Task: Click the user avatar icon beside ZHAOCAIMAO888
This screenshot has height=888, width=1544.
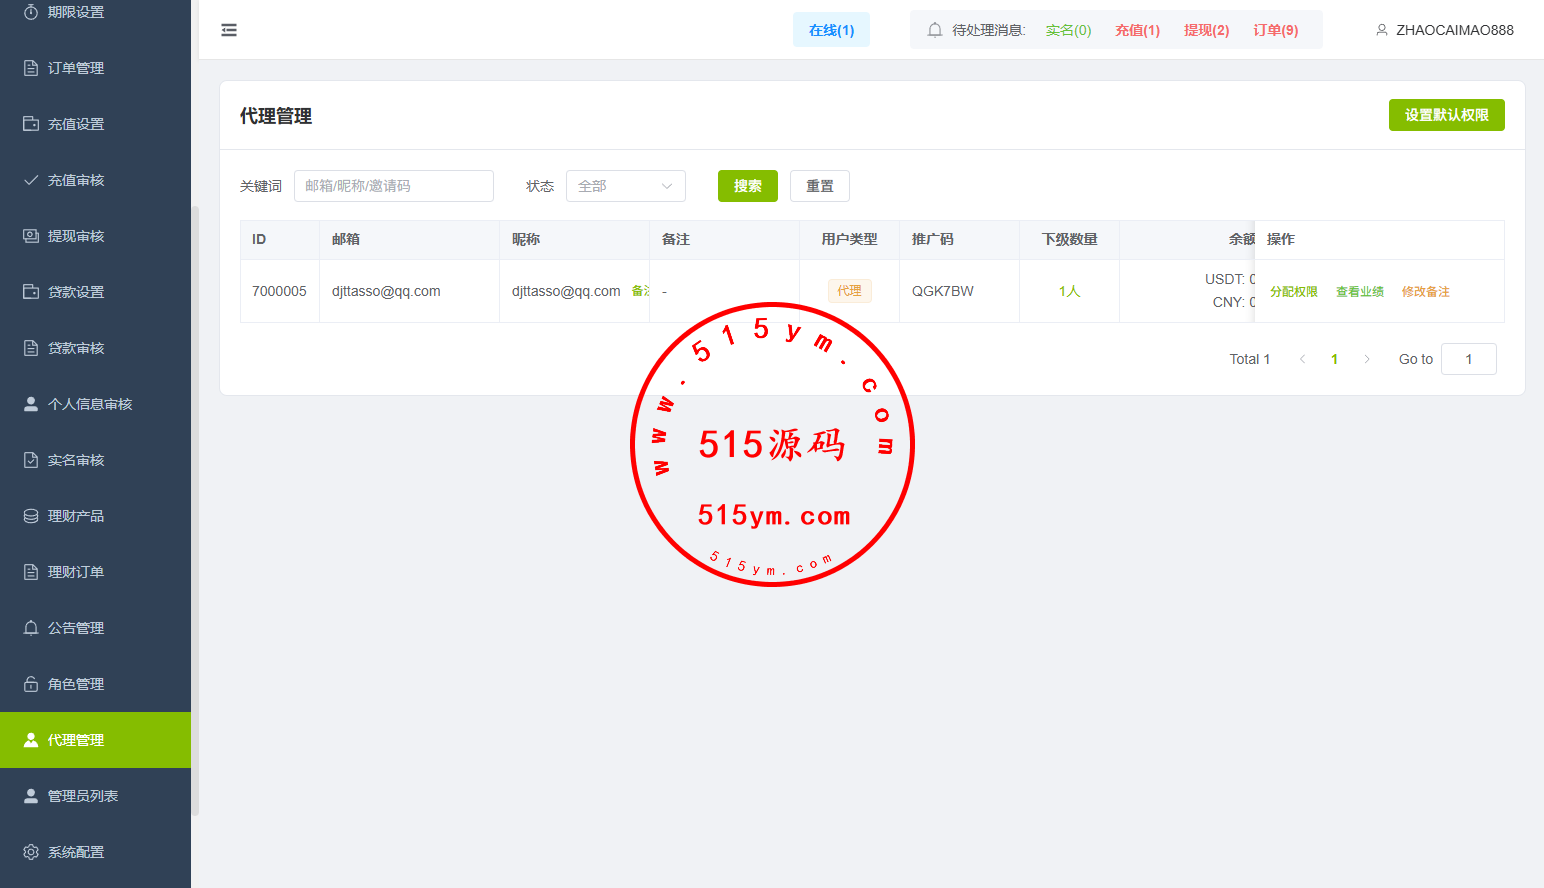Action: [x=1381, y=30]
